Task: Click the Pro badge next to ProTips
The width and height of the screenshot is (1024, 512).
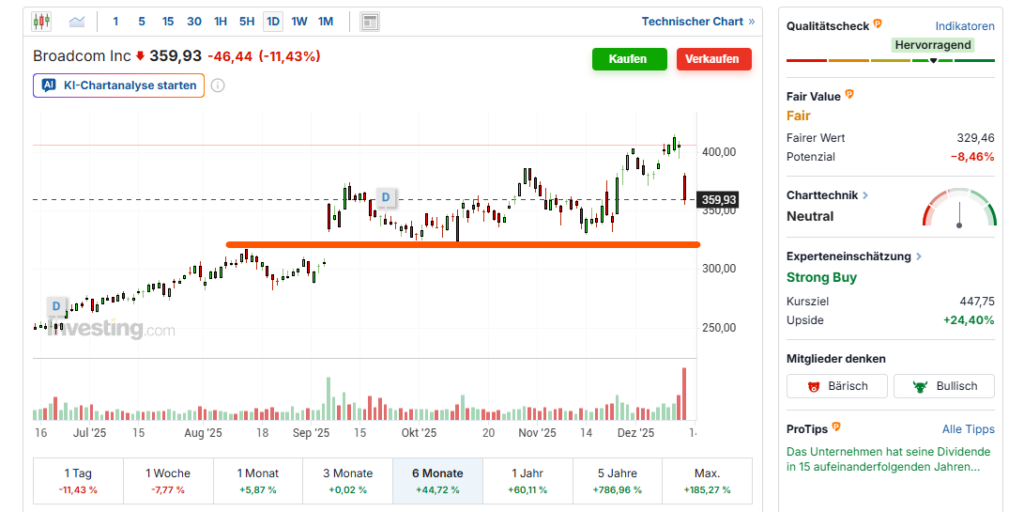Action: [x=836, y=428]
